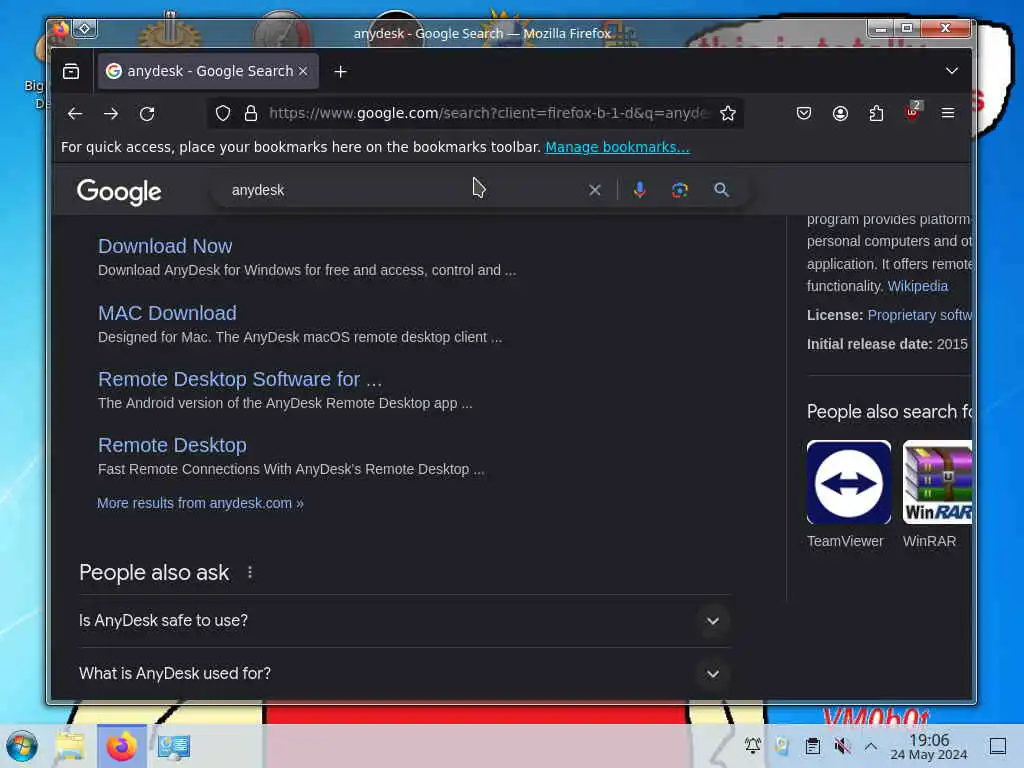This screenshot has width=1024, height=768.
Task: Go back with the browser back arrow
Action: click(75, 114)
